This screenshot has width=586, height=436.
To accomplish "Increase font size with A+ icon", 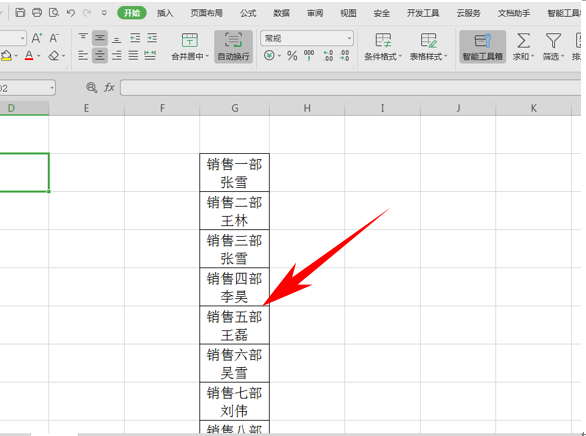I will click(x=37, y=38).
